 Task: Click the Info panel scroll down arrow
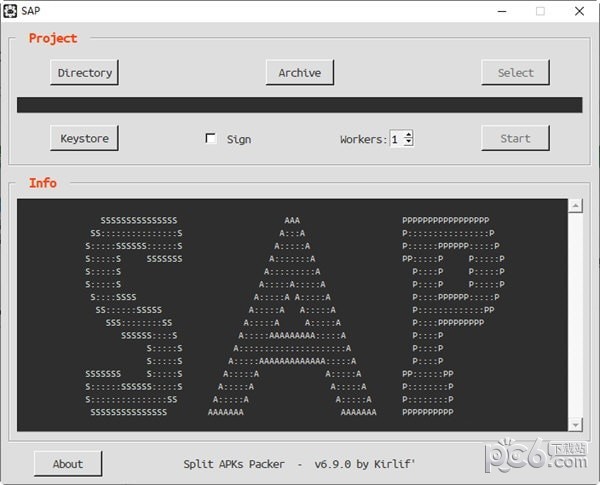point(576,425)
